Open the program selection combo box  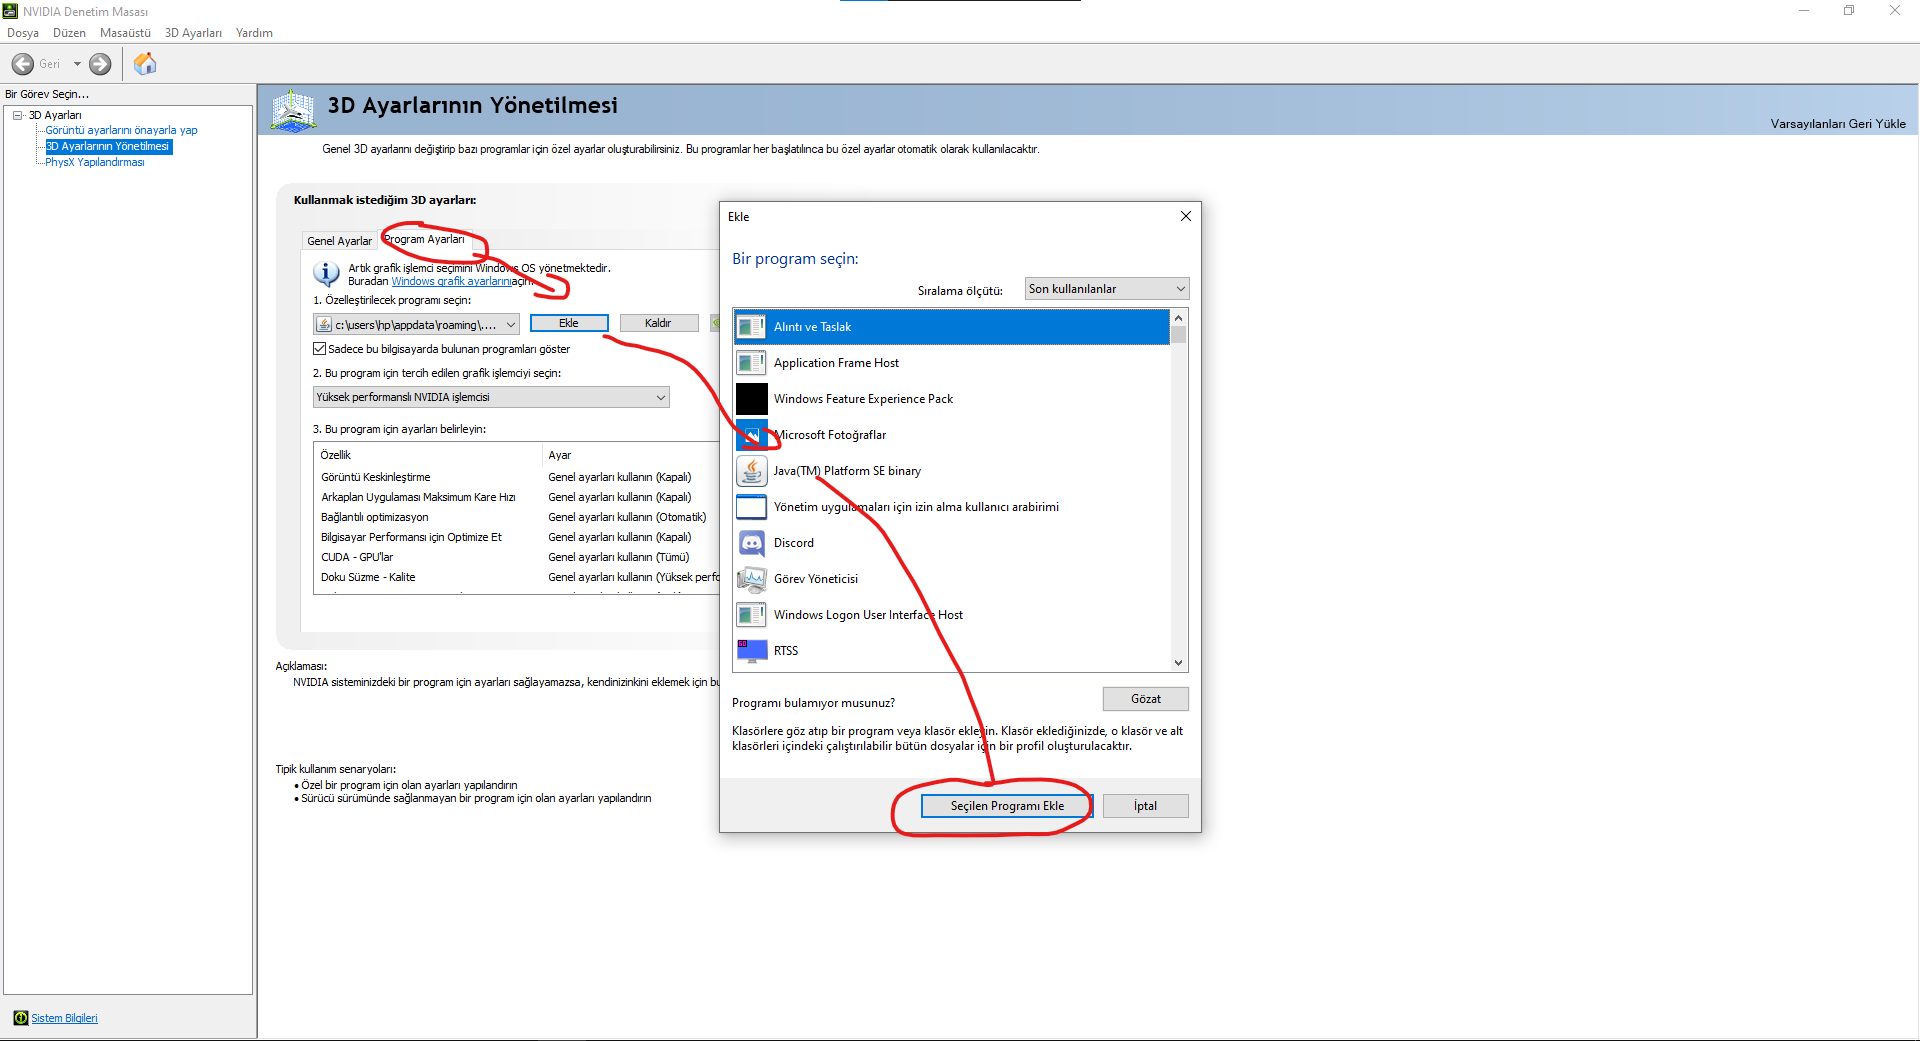[x=416, y=324]
